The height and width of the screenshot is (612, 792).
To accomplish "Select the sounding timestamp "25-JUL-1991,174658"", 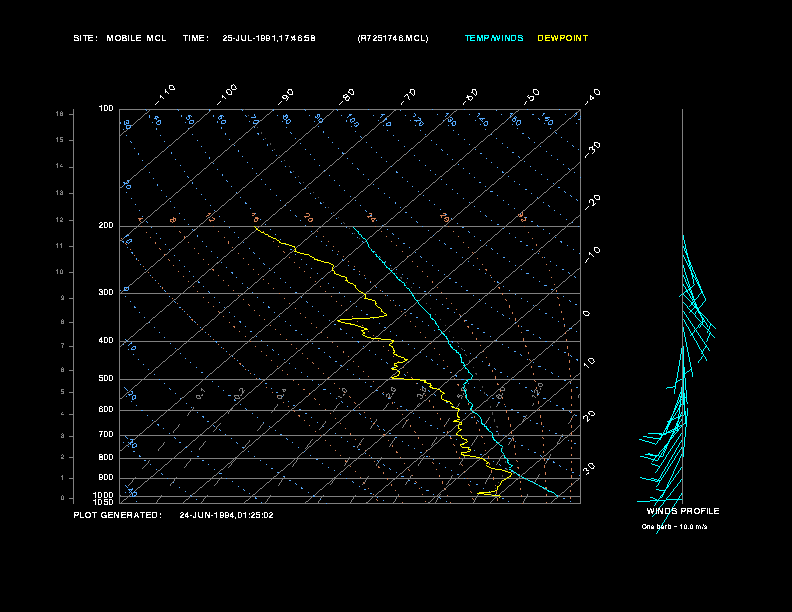I will tap(269, 38).
